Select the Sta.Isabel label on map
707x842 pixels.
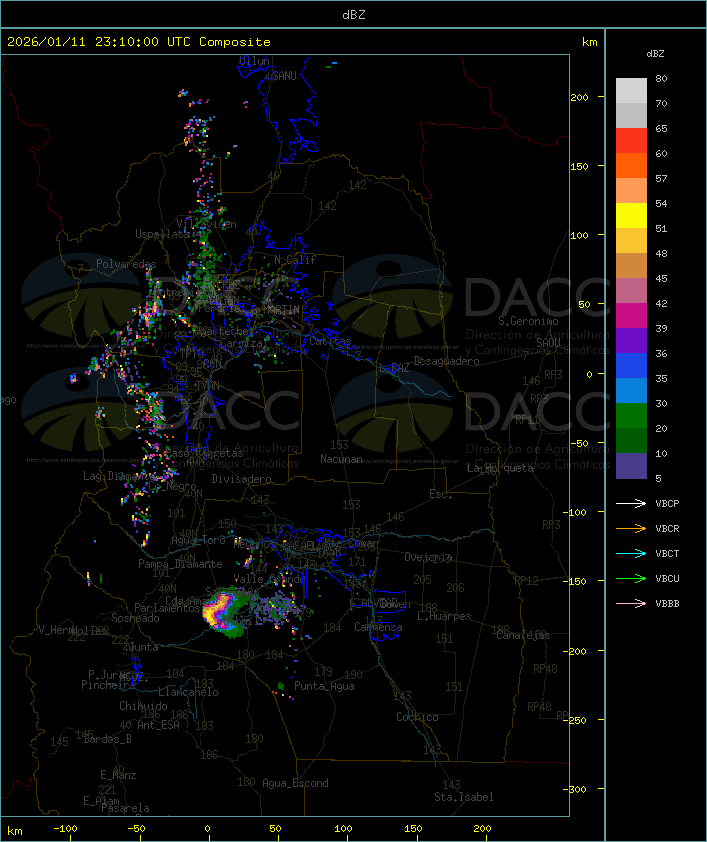point(464,797)
